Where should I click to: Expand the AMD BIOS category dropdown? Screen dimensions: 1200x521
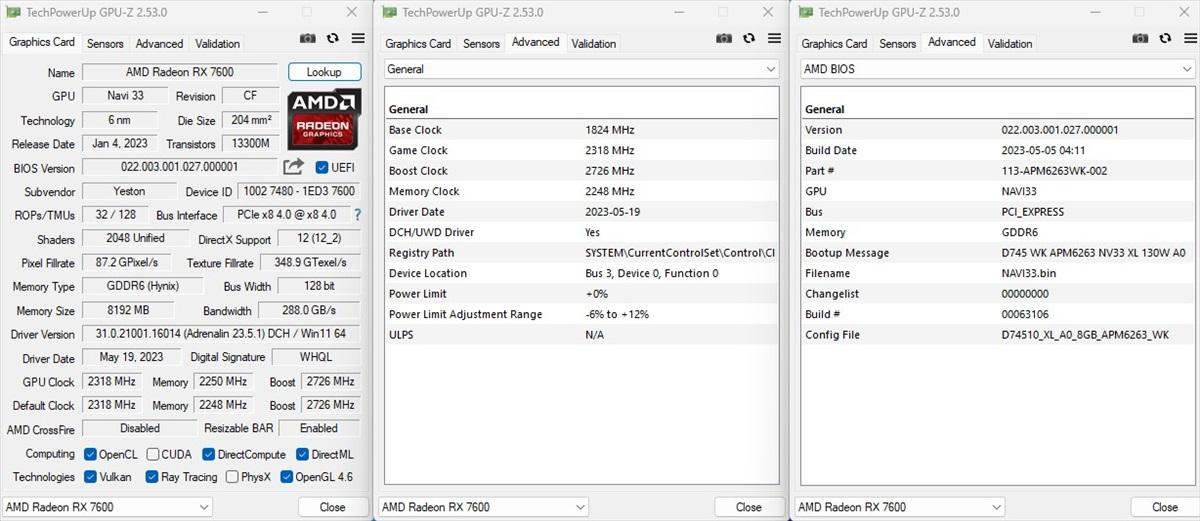point(997,69)
